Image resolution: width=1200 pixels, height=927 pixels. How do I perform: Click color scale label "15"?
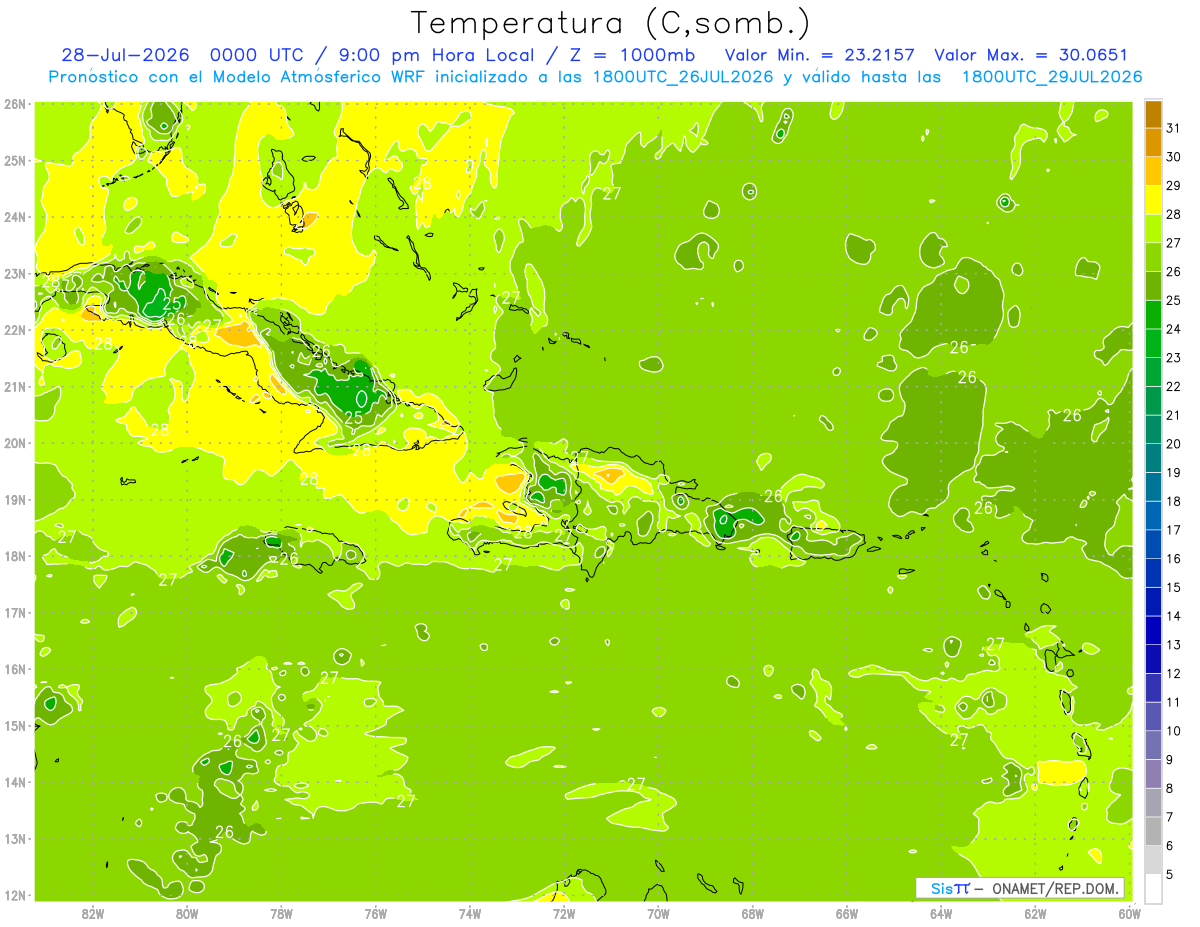pos(1174,587)
